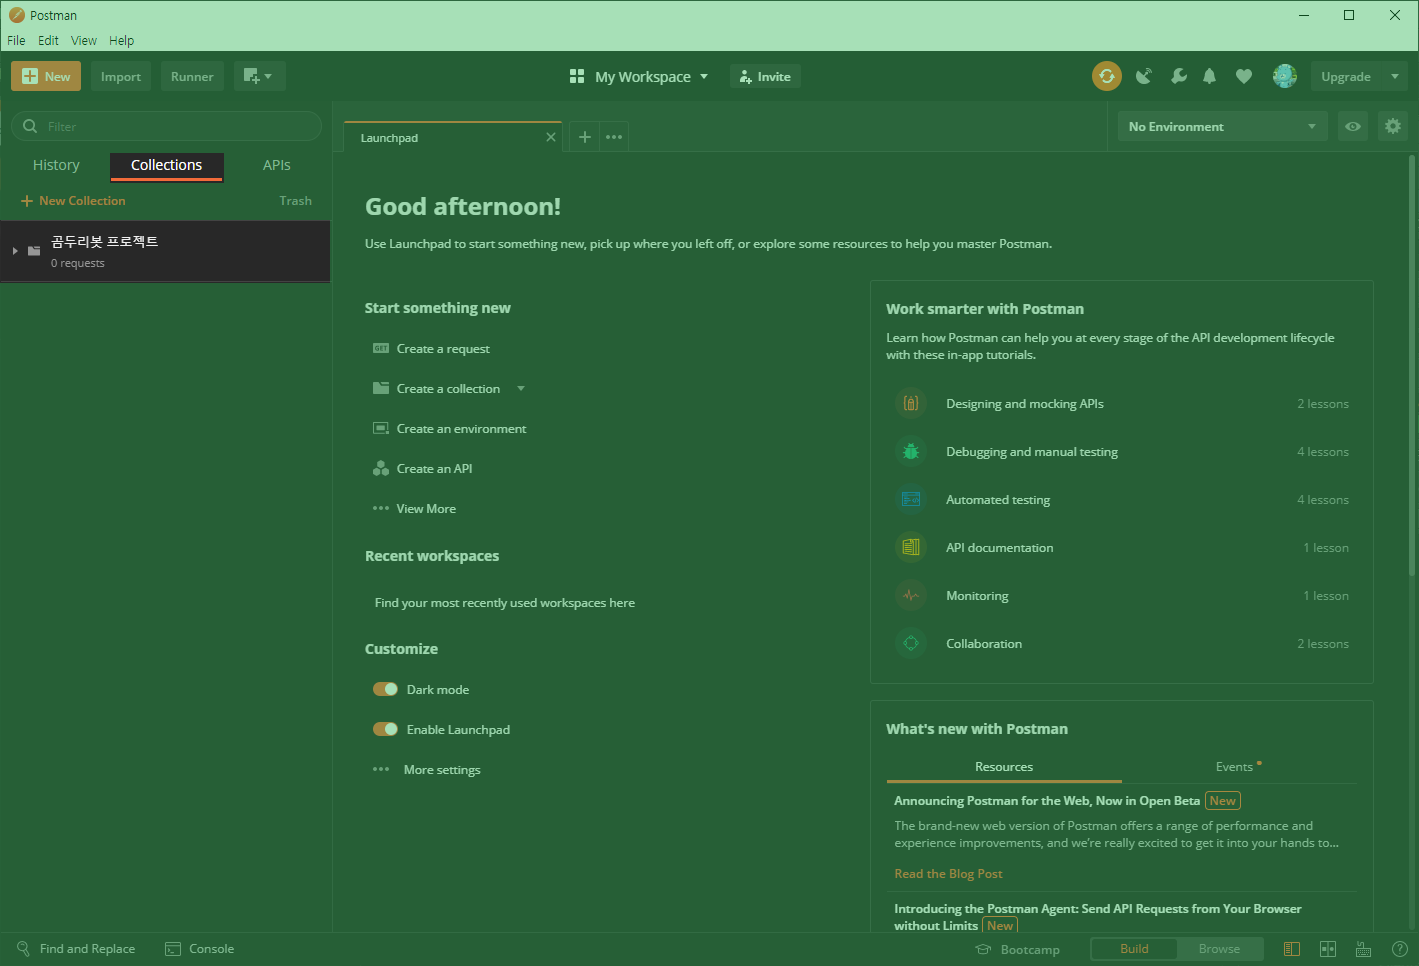The width and height of the screenshot is (1419, 966).
Task: Open the No Environment dropdown
Action: click(x=1222, y=126)
